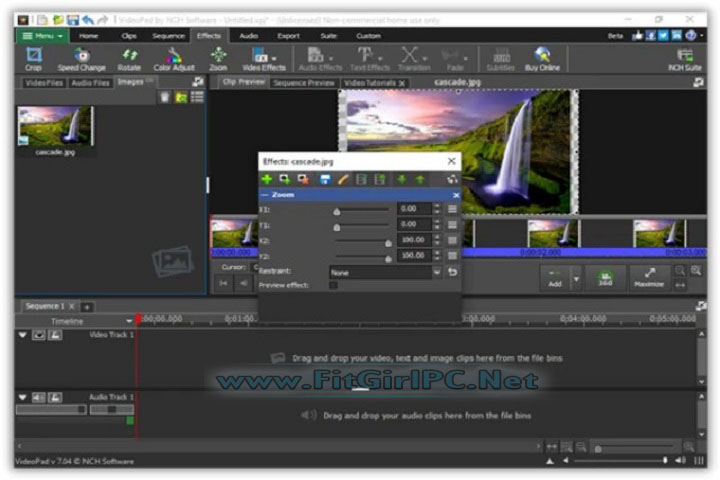
Task: Click the X1 zoom slider handle
Action: pyautogui.click(x=337, y=211)
